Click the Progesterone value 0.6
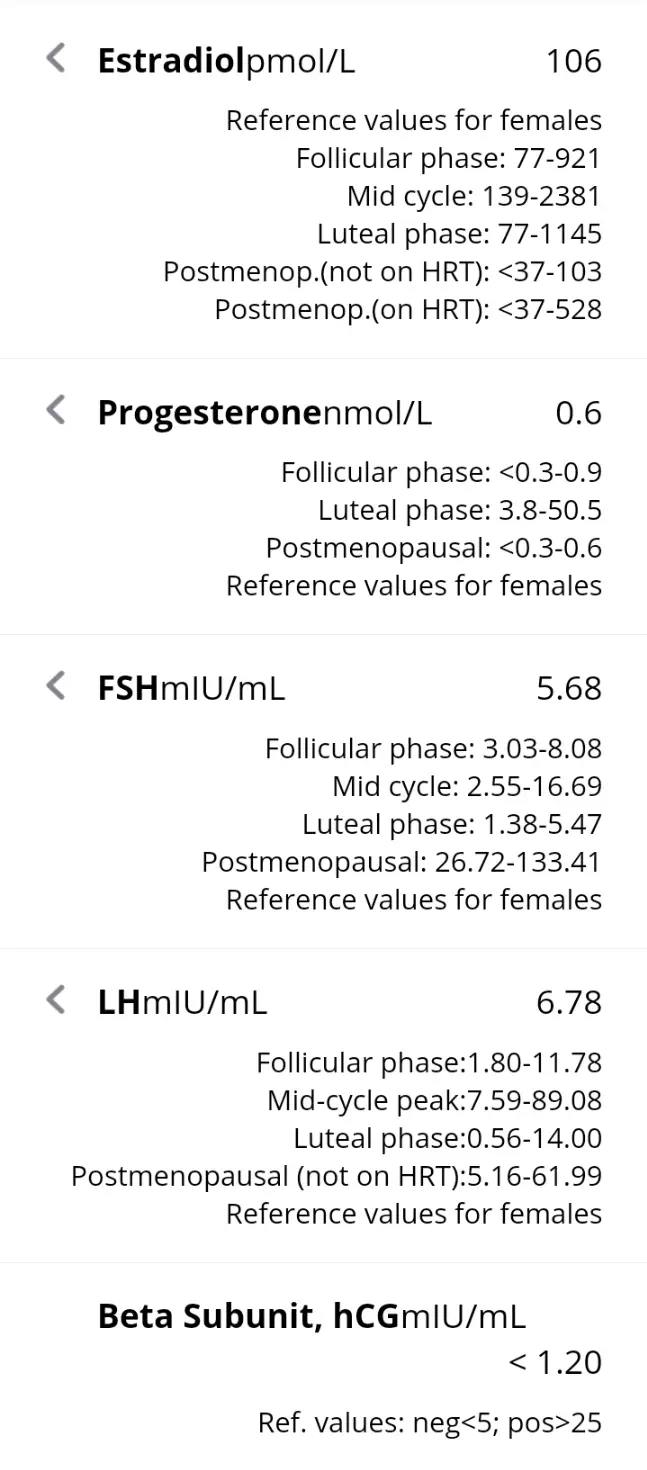Image resolution: width=647 pixels, height=1470 pixels. pyautogui.click(x=578, y=413)
